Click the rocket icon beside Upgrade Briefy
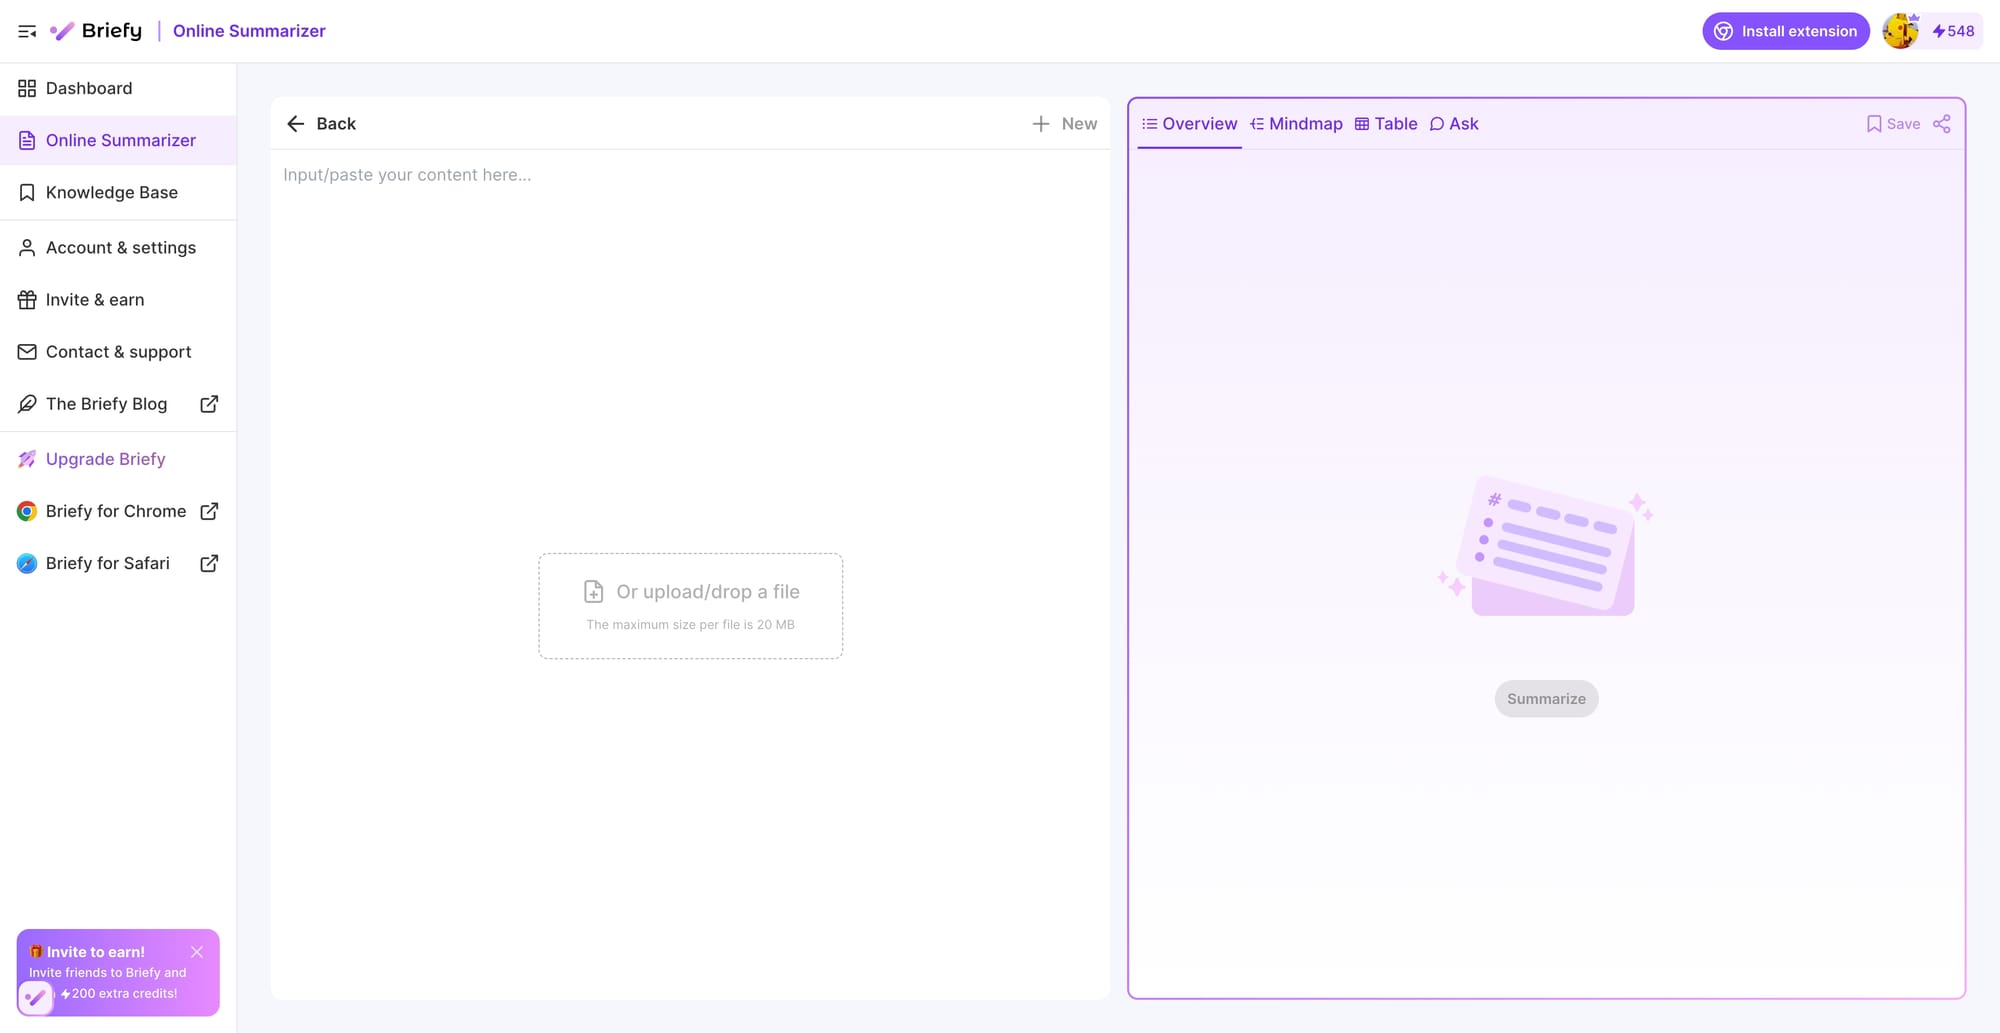Viewport: 2000px width, 1033px height. click(27, 459)
